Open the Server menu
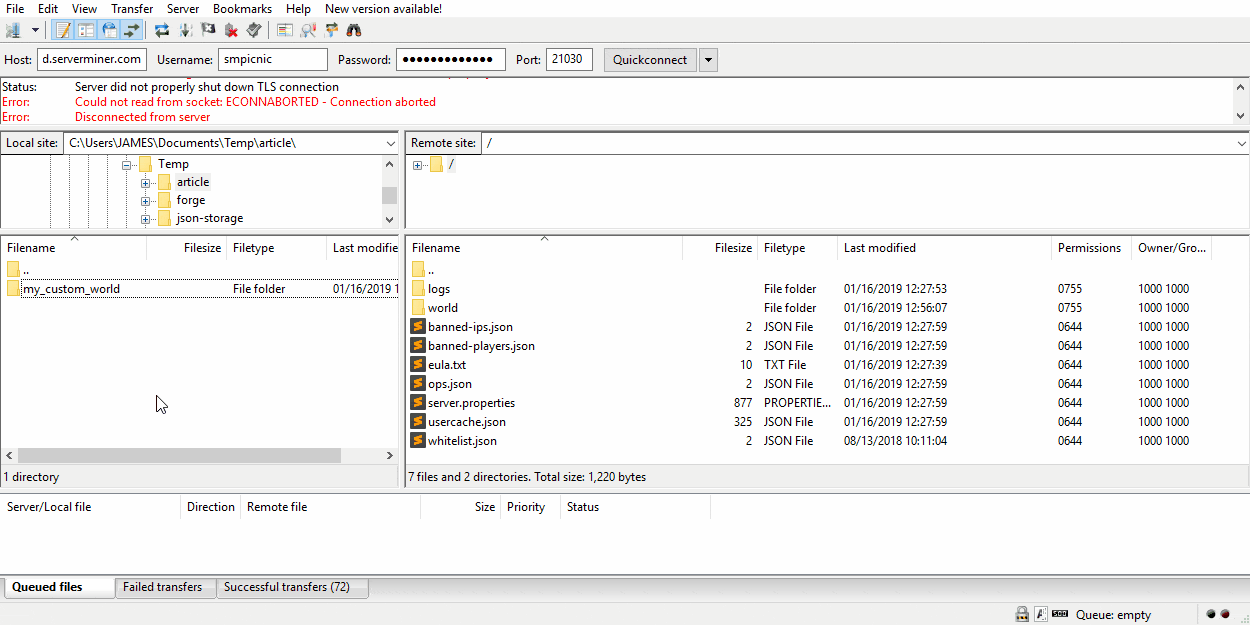Image resolution: width=1250 pixels, height=625 pixels. (x=183, y=9)
